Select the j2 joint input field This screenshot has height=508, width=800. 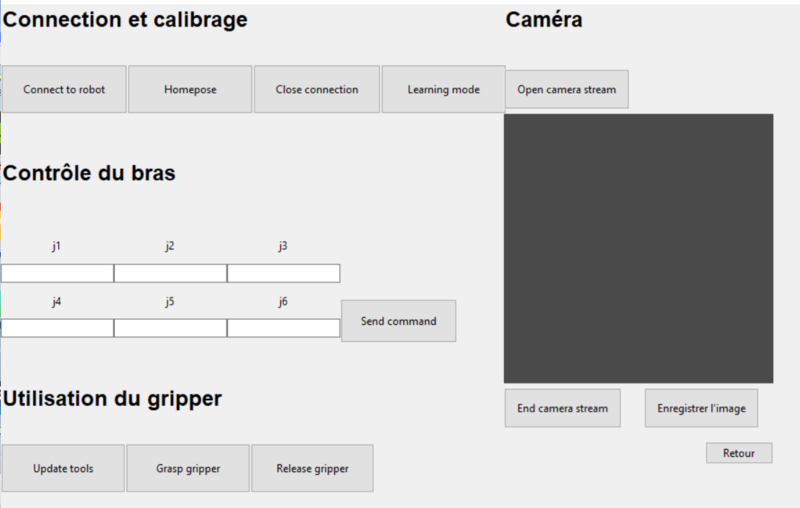coord(170,274)
